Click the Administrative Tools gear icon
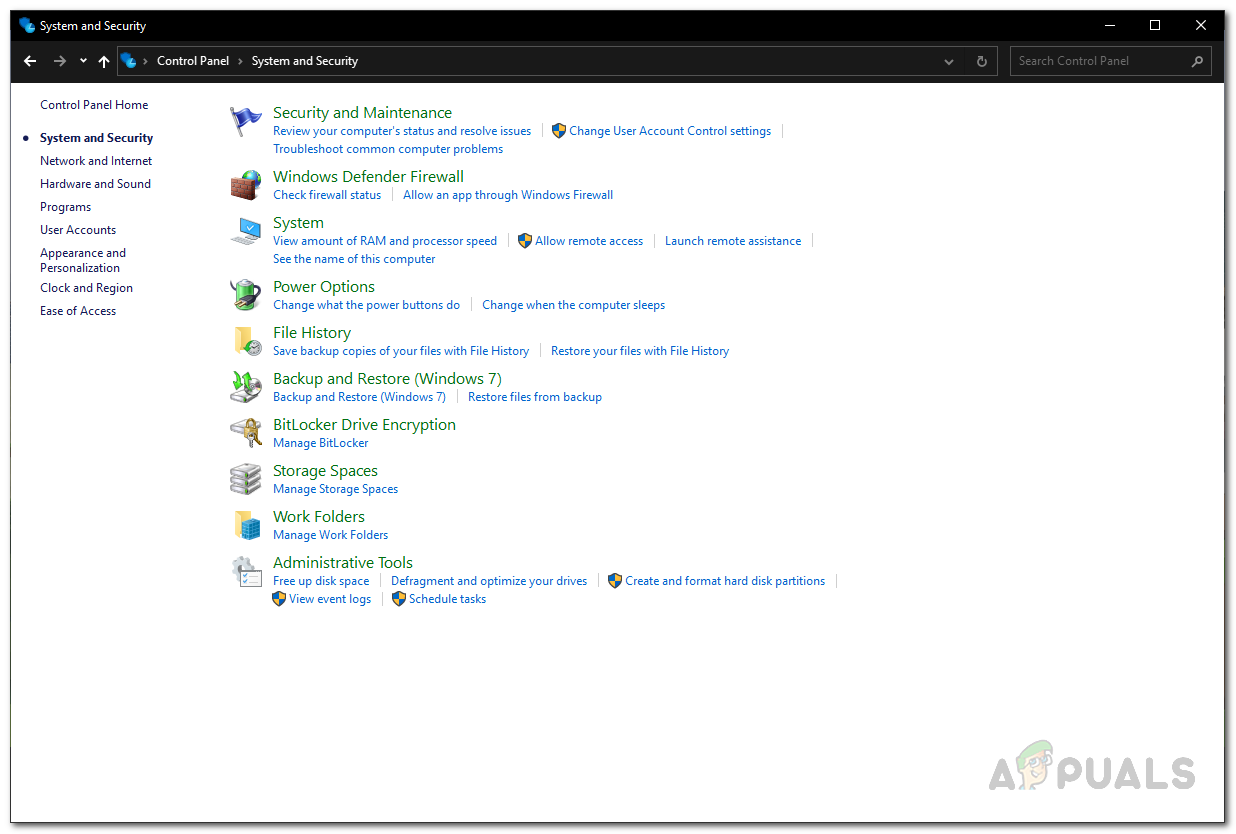The width and height of the screenshot is (1236, 834). [245, 571]
